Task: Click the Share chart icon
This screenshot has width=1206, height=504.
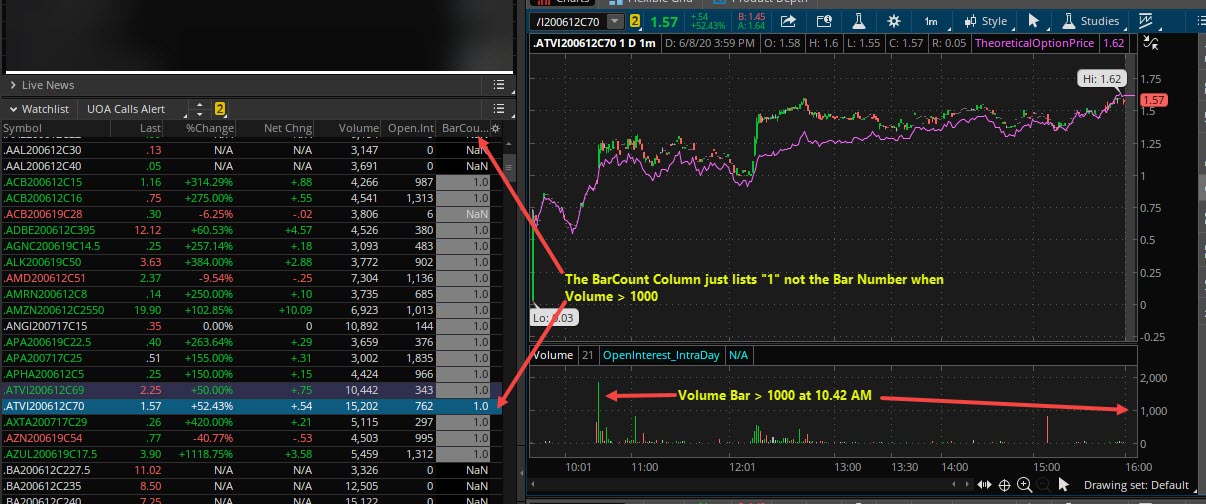Action: click(x=788, y=20)
